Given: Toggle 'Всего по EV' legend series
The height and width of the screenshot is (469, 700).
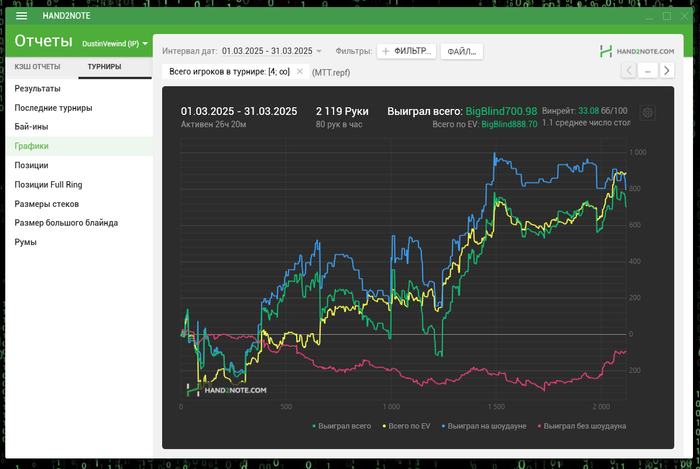Looking at the screenshot, I should coord(406,426).
